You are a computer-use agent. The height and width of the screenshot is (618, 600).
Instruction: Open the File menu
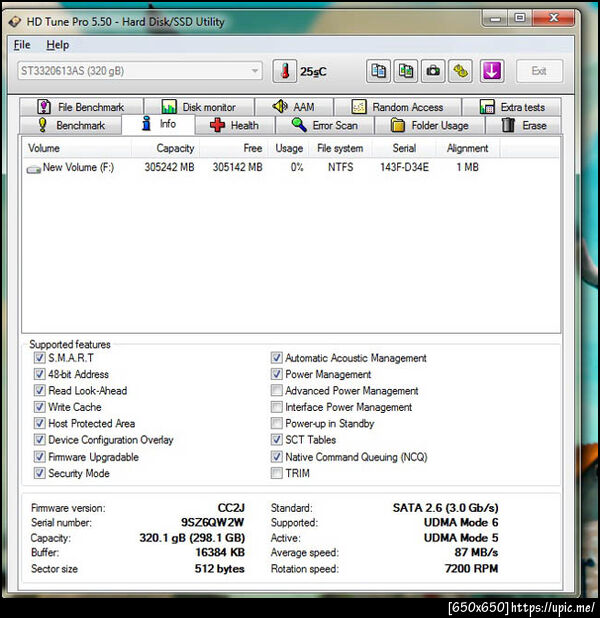(22, 45)
